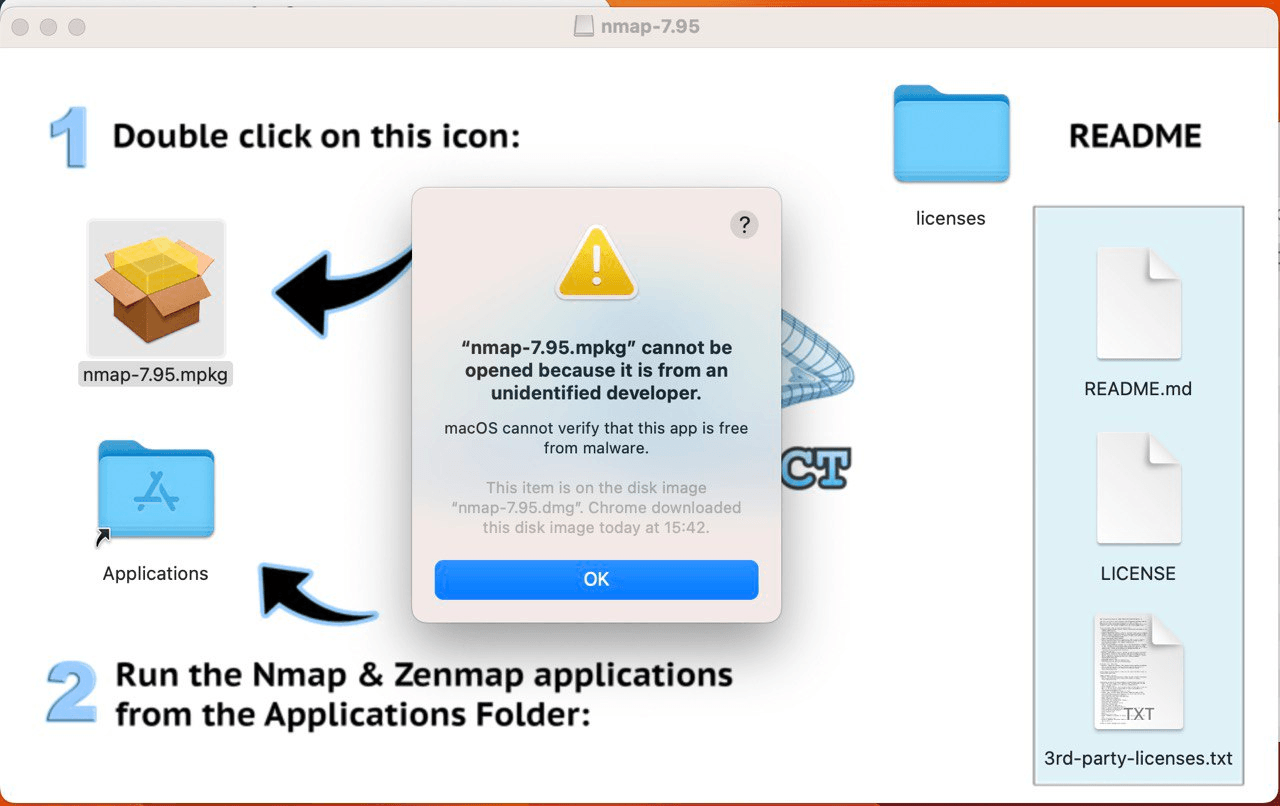
Task: Close the nmap-7.95 Finder window
Action: coord(20,27)
